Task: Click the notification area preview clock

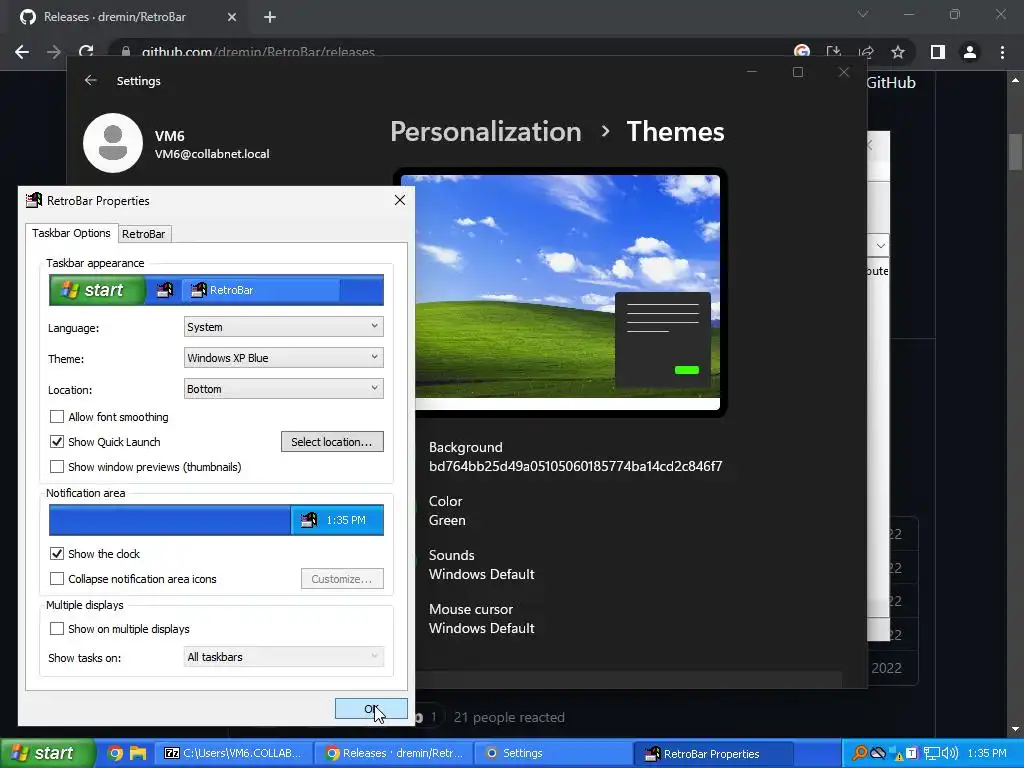Action: click(346, 520)
